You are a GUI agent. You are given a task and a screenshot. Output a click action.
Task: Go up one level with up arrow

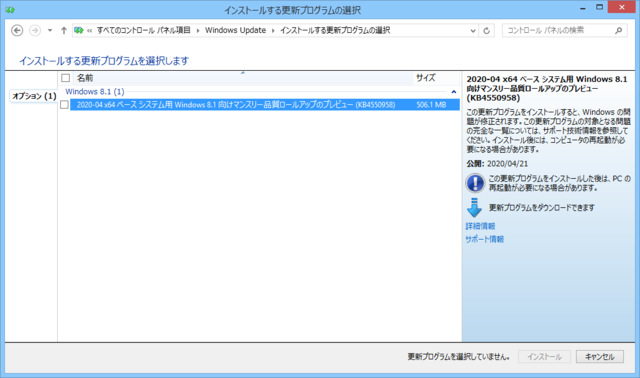coord(64,31)
